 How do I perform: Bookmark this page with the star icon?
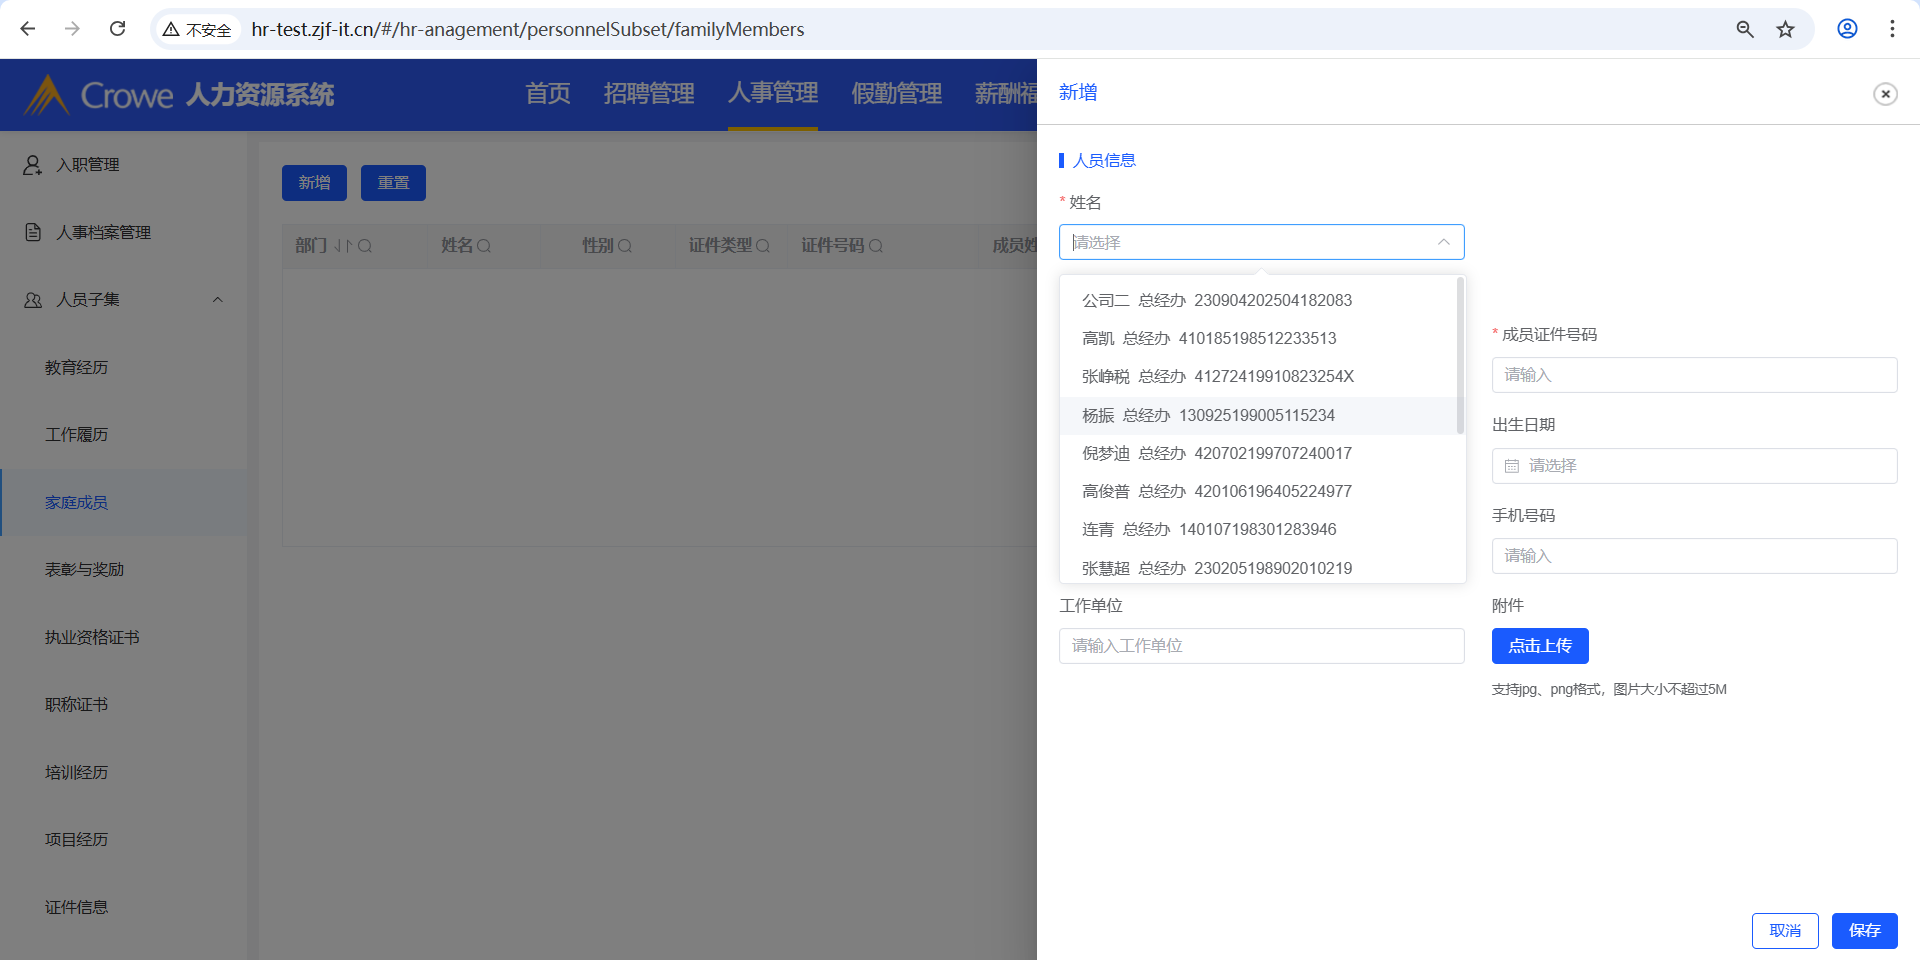pyautogui.click(x=1785, y=29)
